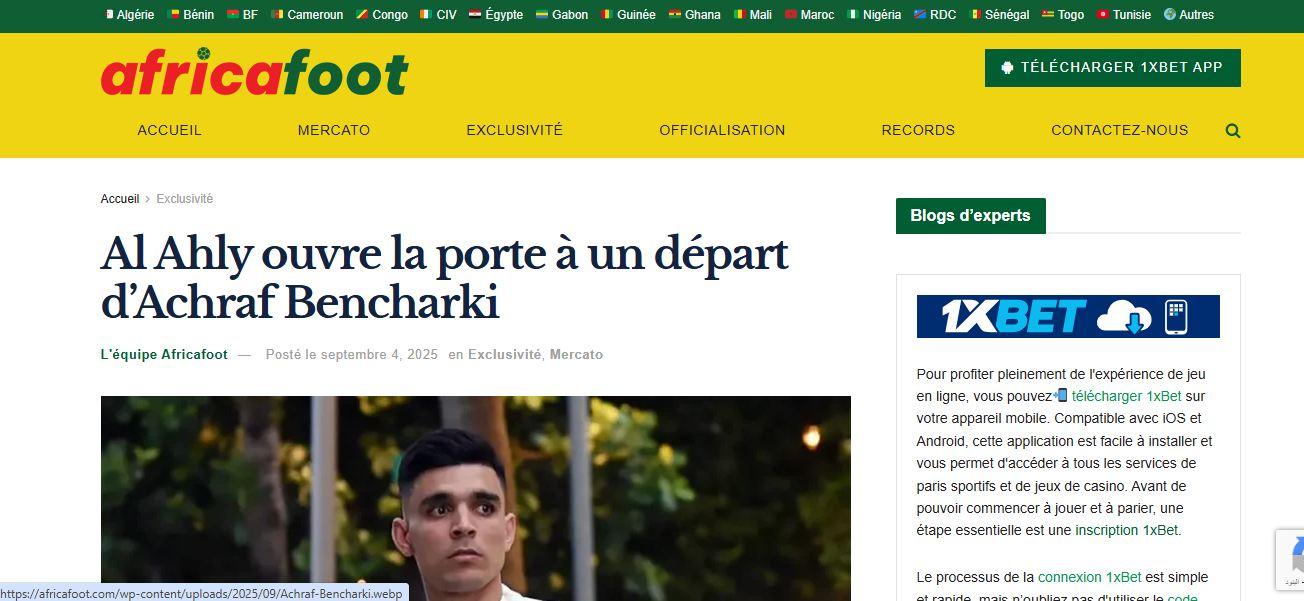Click the Maroc flag icon
Image resolution: width=1304 pixels, height=601 pixels.
click(x=791, y=15)
